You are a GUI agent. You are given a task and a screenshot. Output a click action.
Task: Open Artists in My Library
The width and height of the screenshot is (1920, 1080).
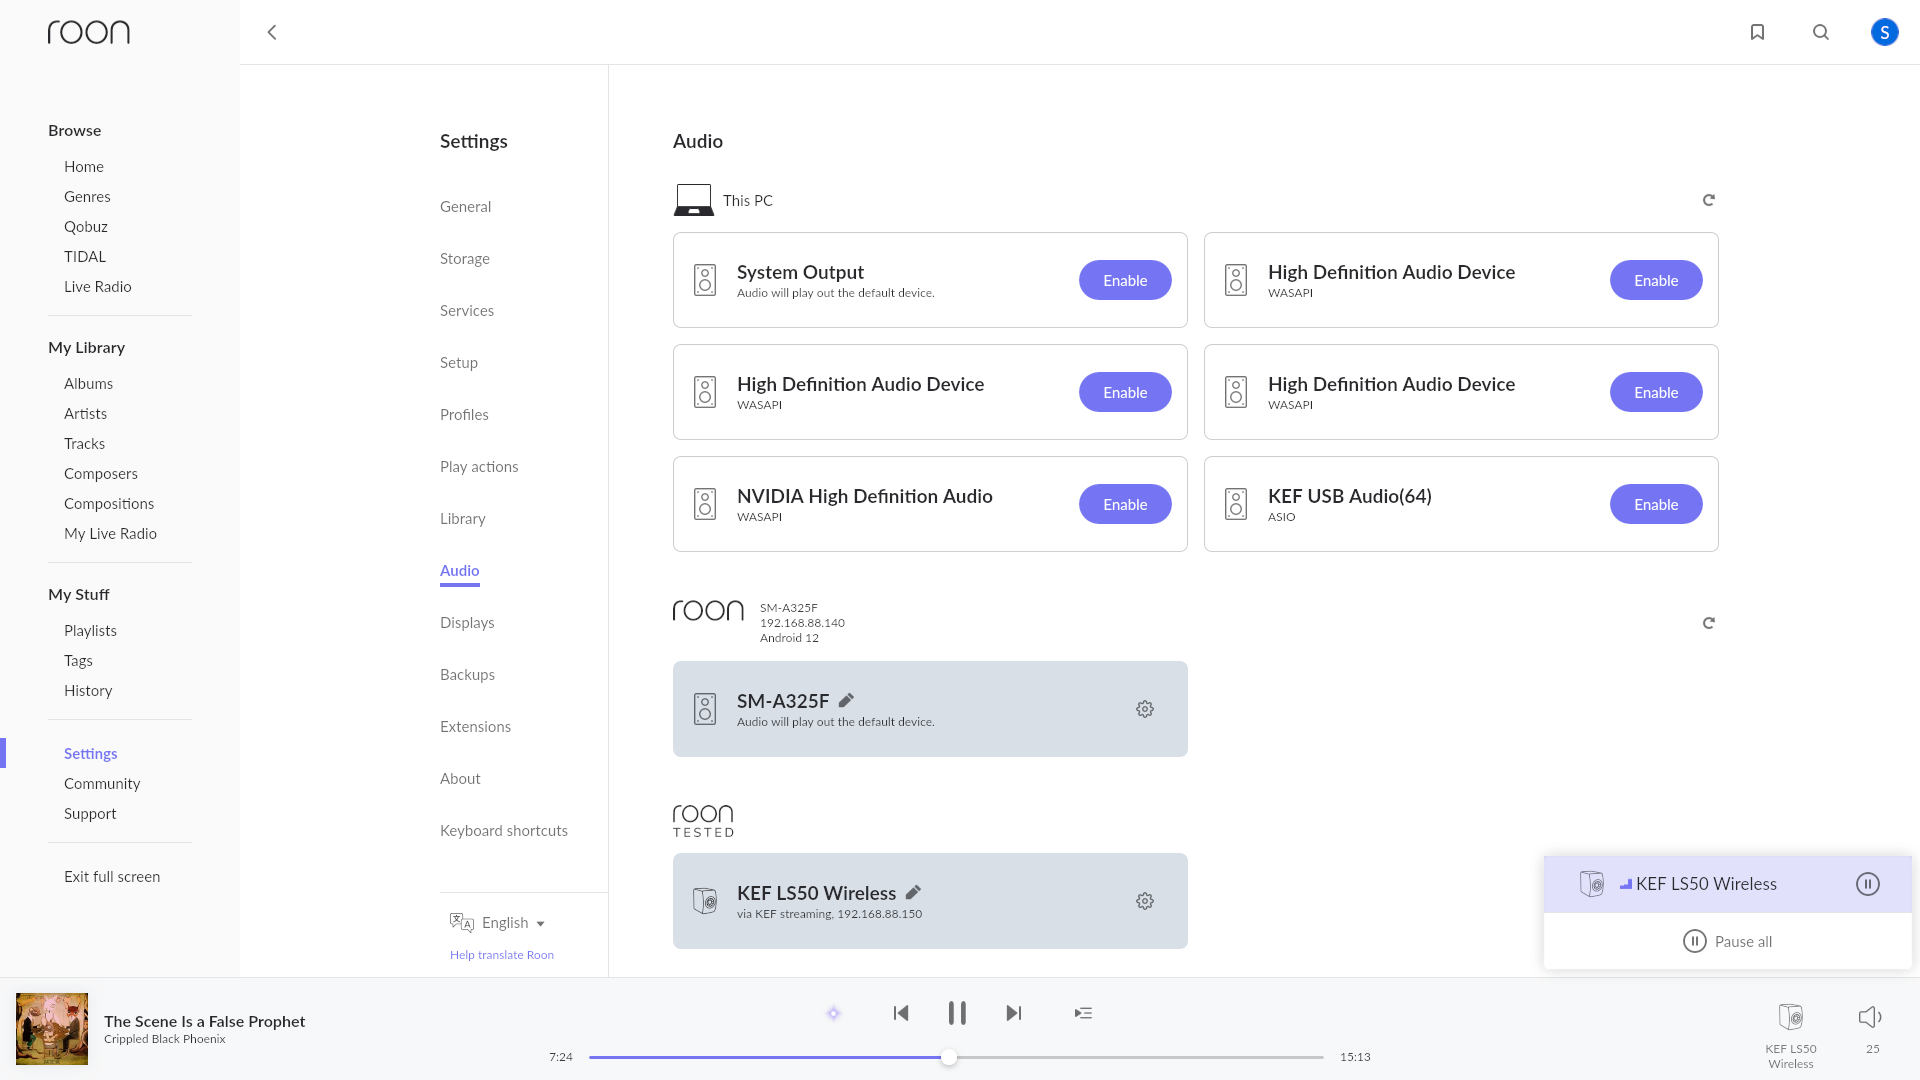coord(85,414)
